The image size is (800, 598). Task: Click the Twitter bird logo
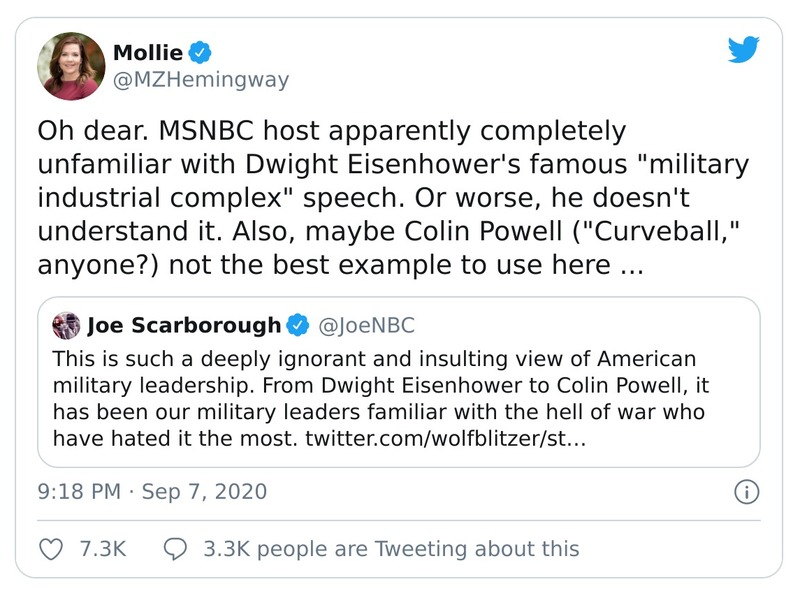click(x=744, y=50)
